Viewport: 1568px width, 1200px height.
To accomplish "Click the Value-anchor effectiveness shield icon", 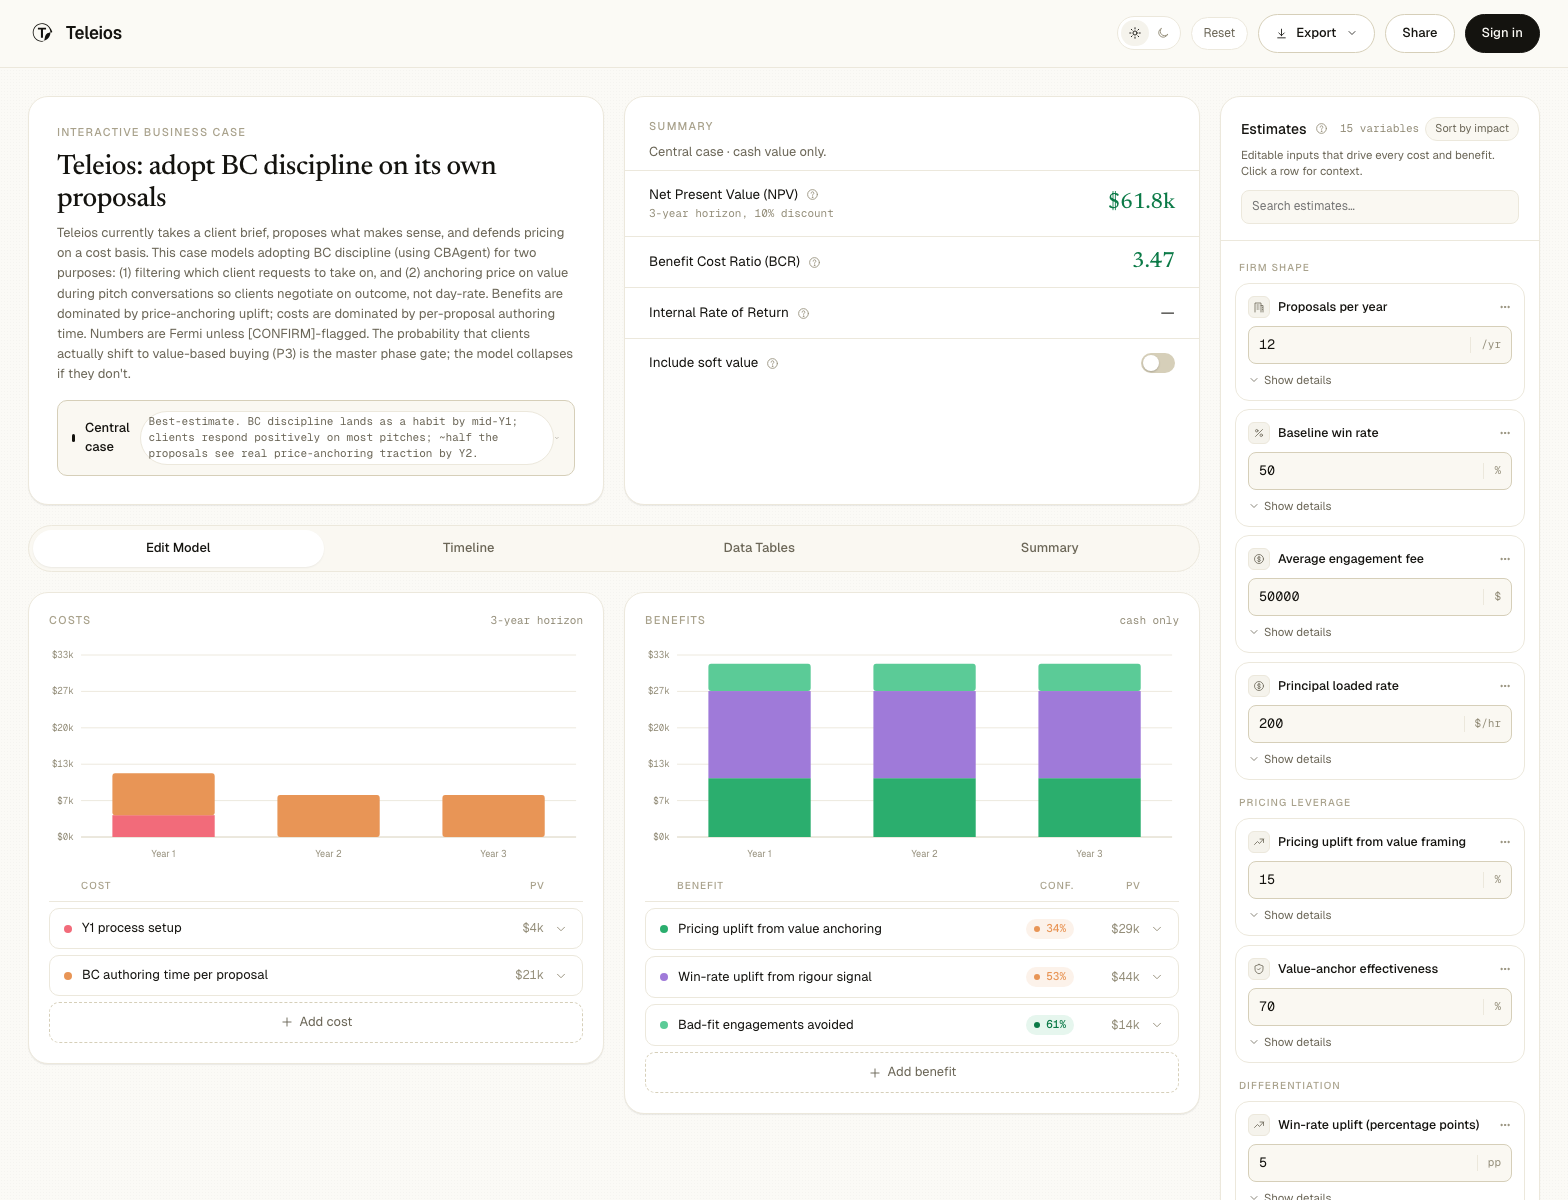I will tap(1259, 969).
